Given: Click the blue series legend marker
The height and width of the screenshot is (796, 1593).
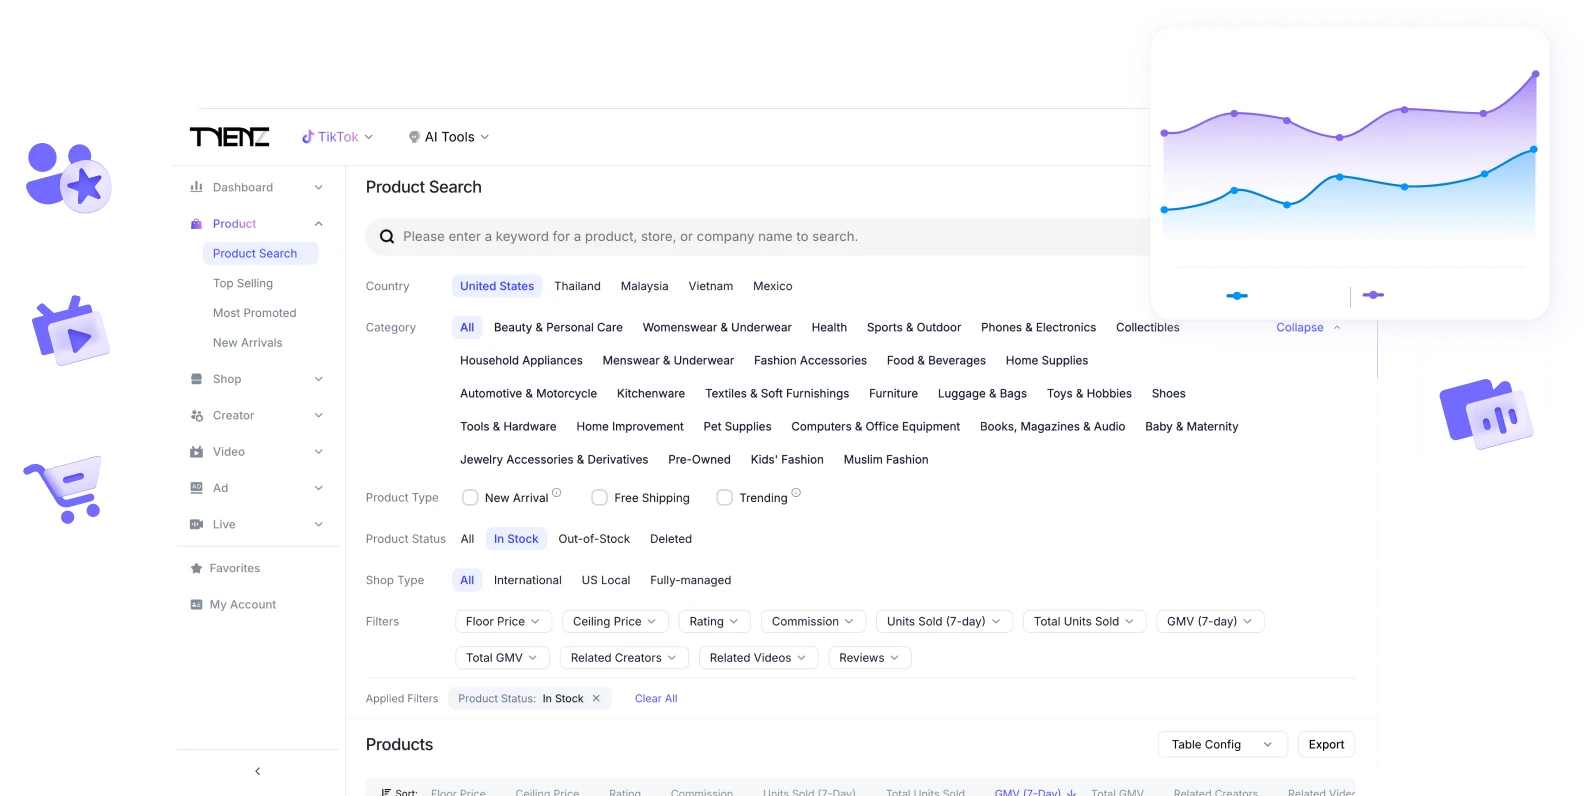Looking at the screenshot, I should tap(1237, 296).
